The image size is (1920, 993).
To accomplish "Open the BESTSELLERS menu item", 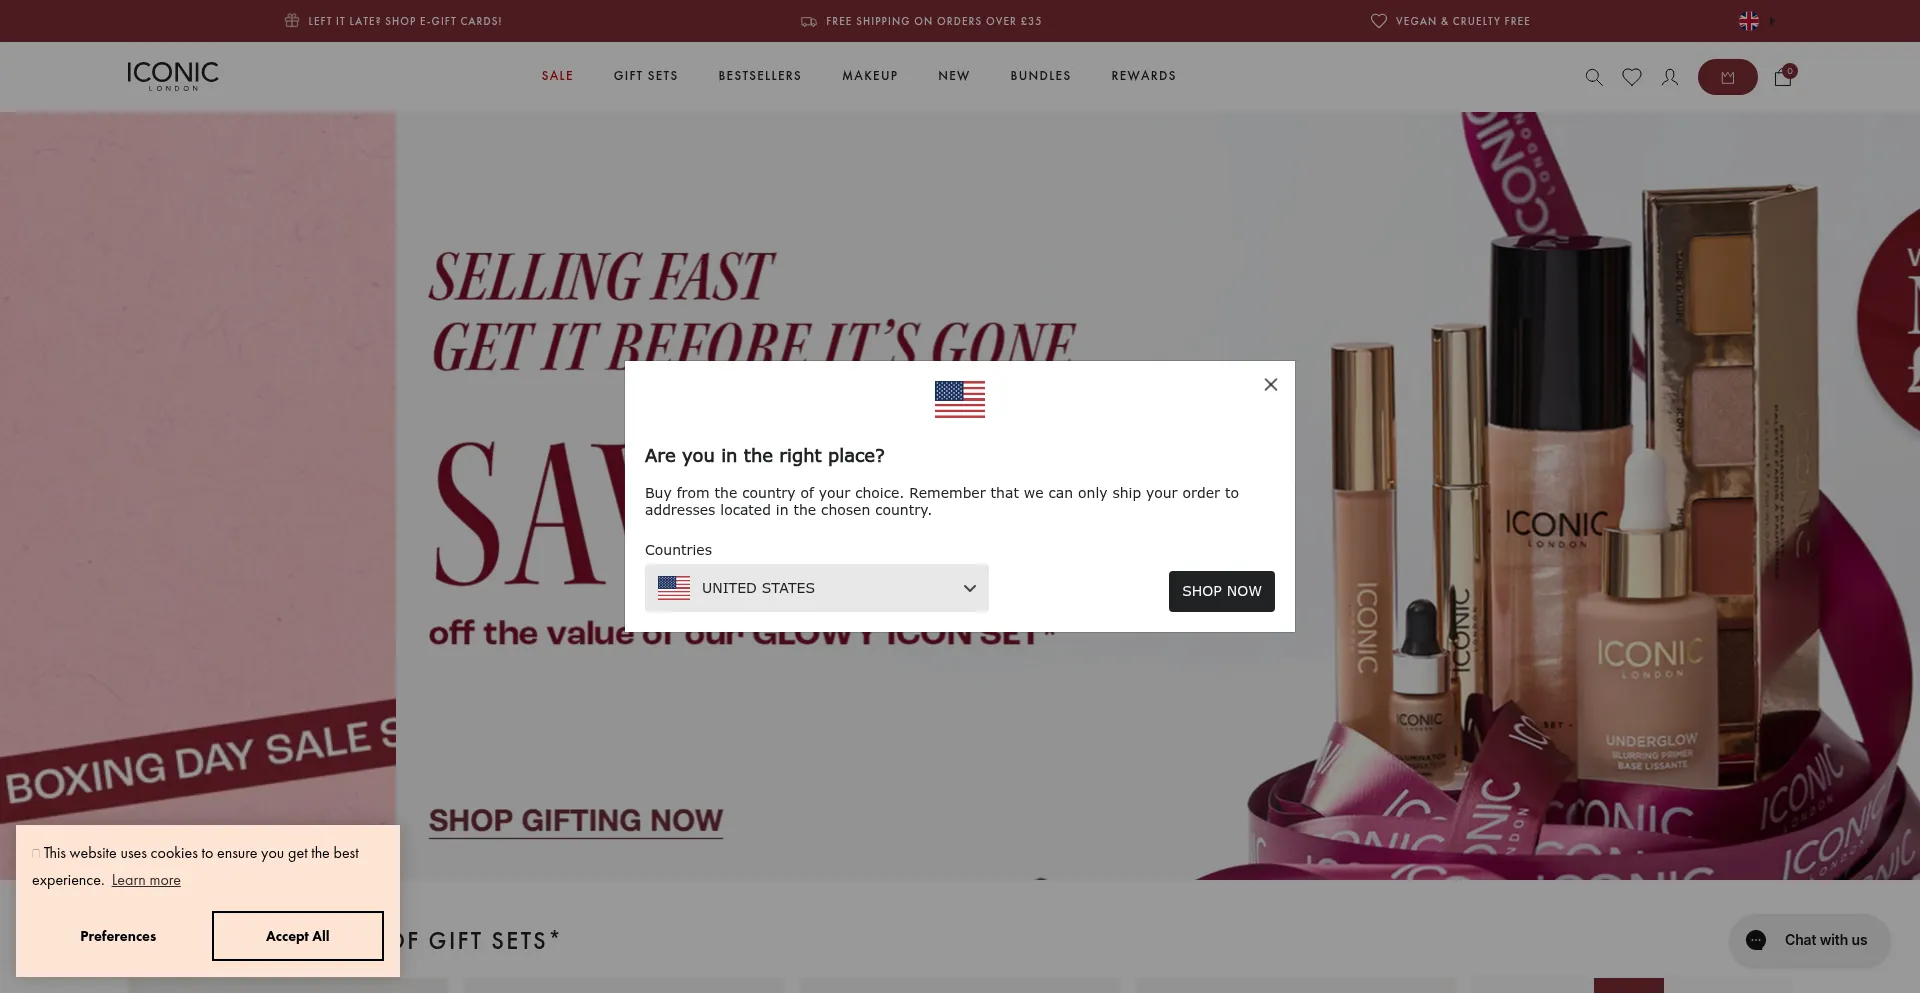I will (760, 76).
